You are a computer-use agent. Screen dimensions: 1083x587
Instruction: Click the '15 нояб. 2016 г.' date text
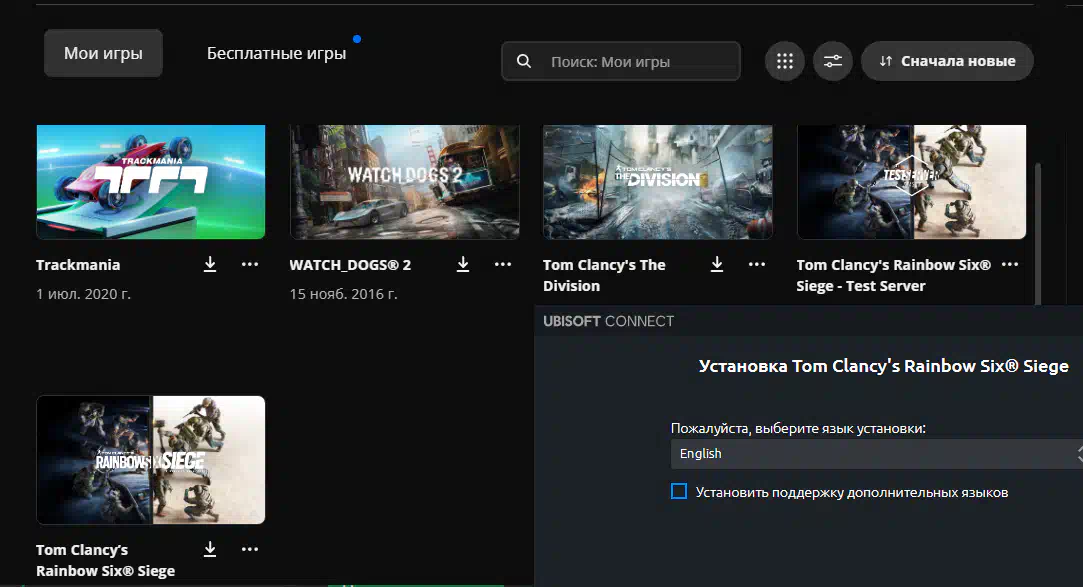[x=343, y=294]
